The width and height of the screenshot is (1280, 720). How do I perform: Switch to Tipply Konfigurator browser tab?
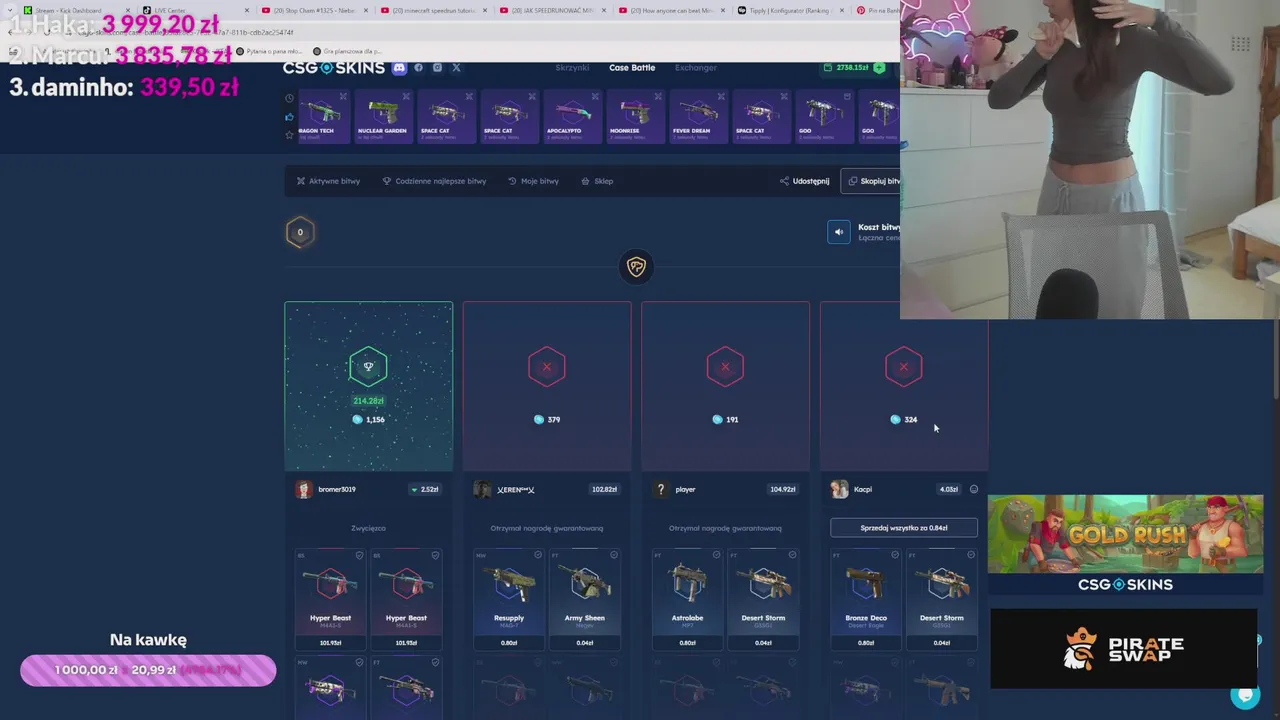click(x=790, y=10)
